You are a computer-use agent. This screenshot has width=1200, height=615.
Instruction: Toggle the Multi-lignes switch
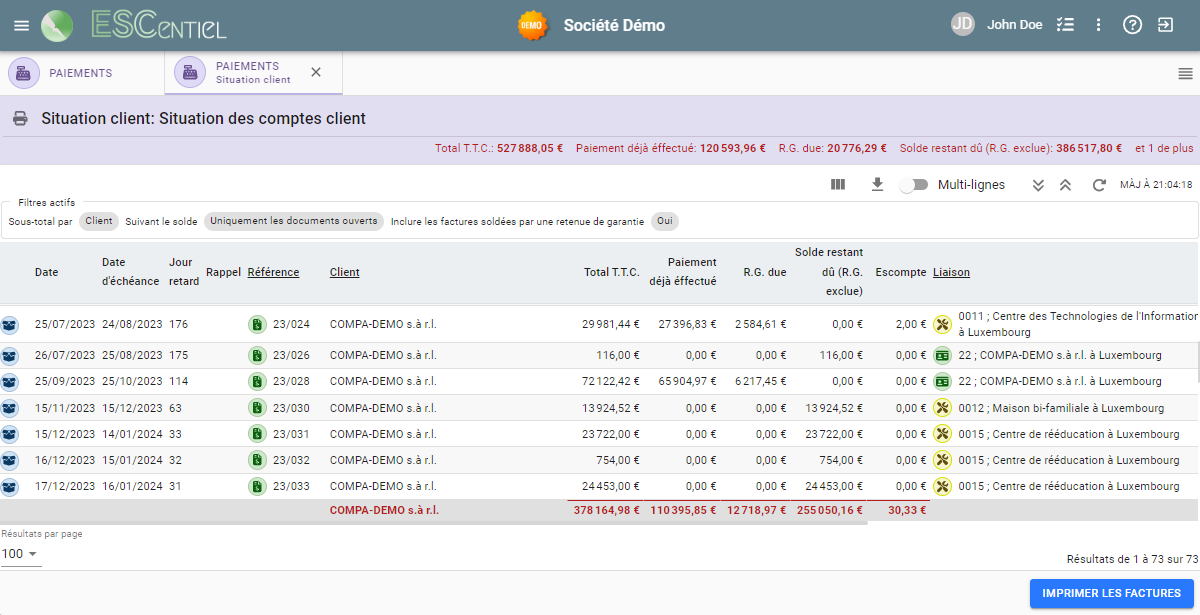point(913,185)
